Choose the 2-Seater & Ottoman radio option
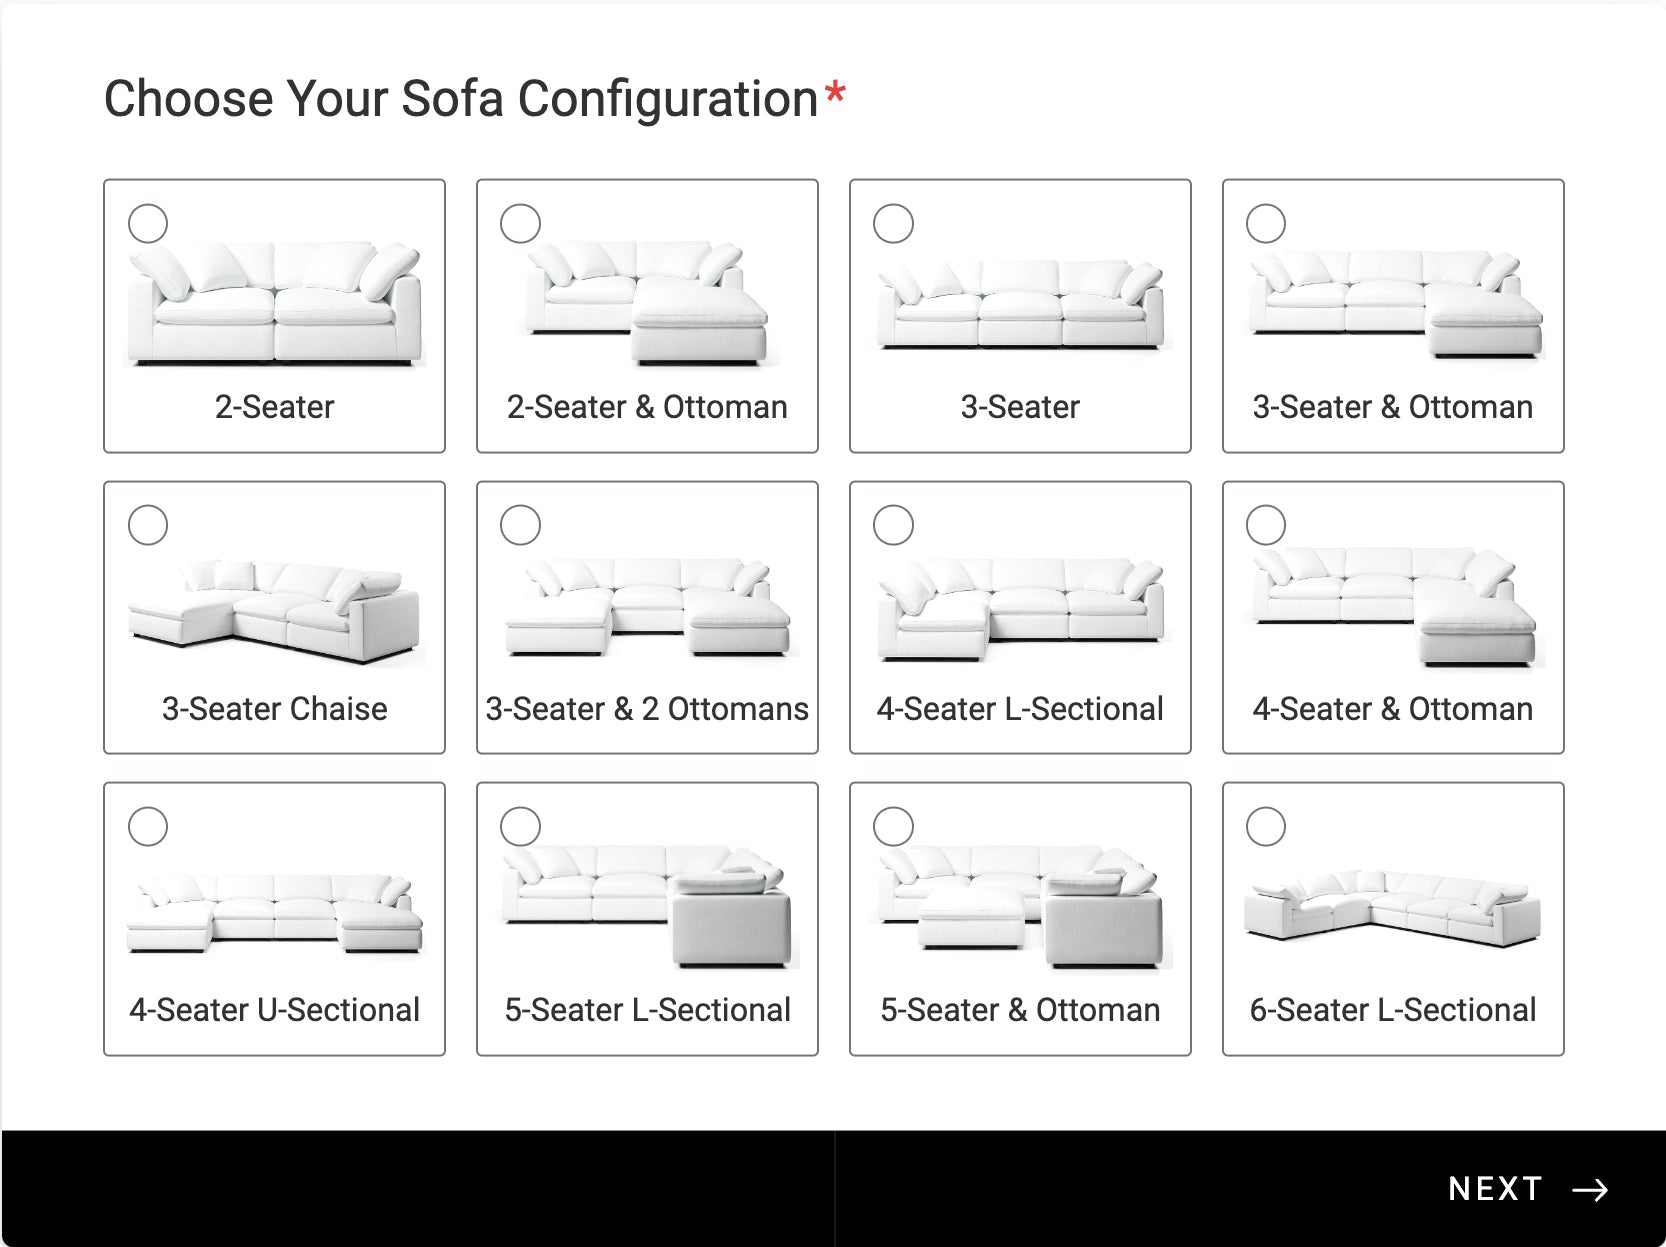Screen dimensions: 1666x1247 [520, 223]
